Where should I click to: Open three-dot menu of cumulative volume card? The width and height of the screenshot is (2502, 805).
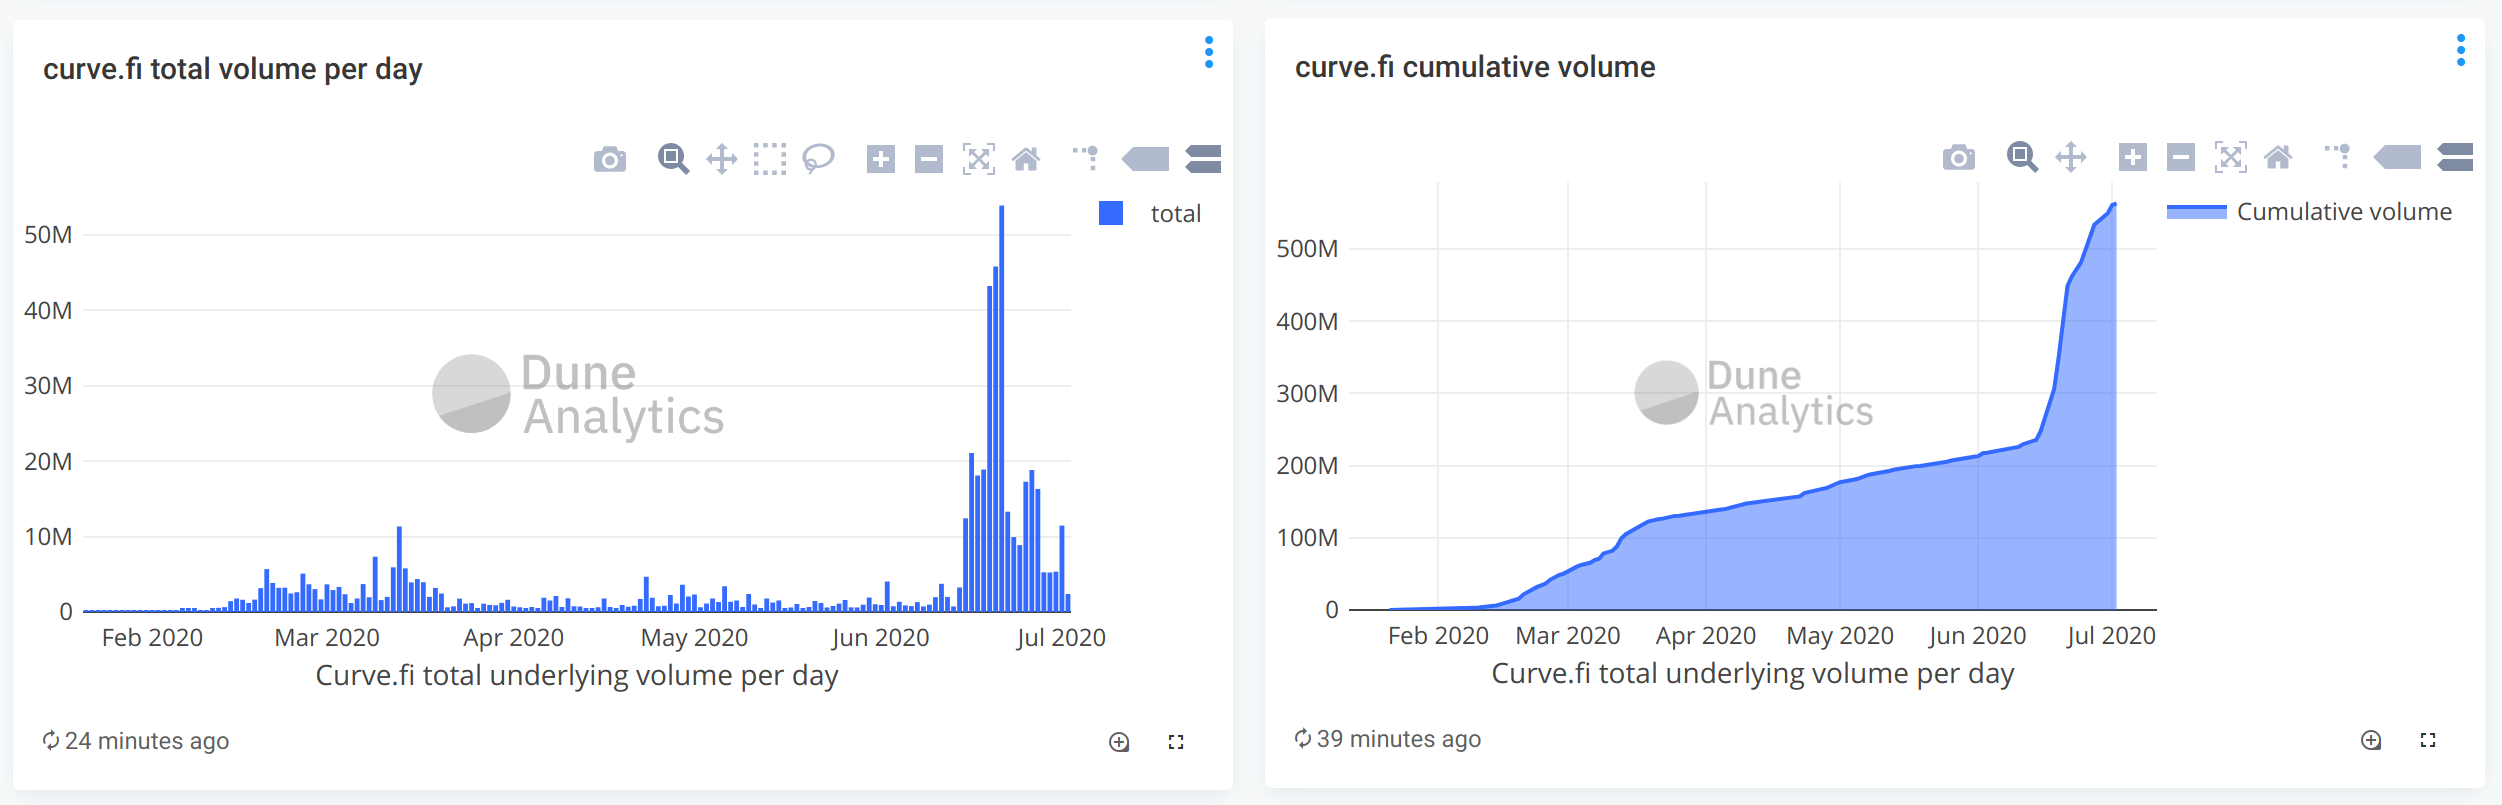coord(2461,50)
